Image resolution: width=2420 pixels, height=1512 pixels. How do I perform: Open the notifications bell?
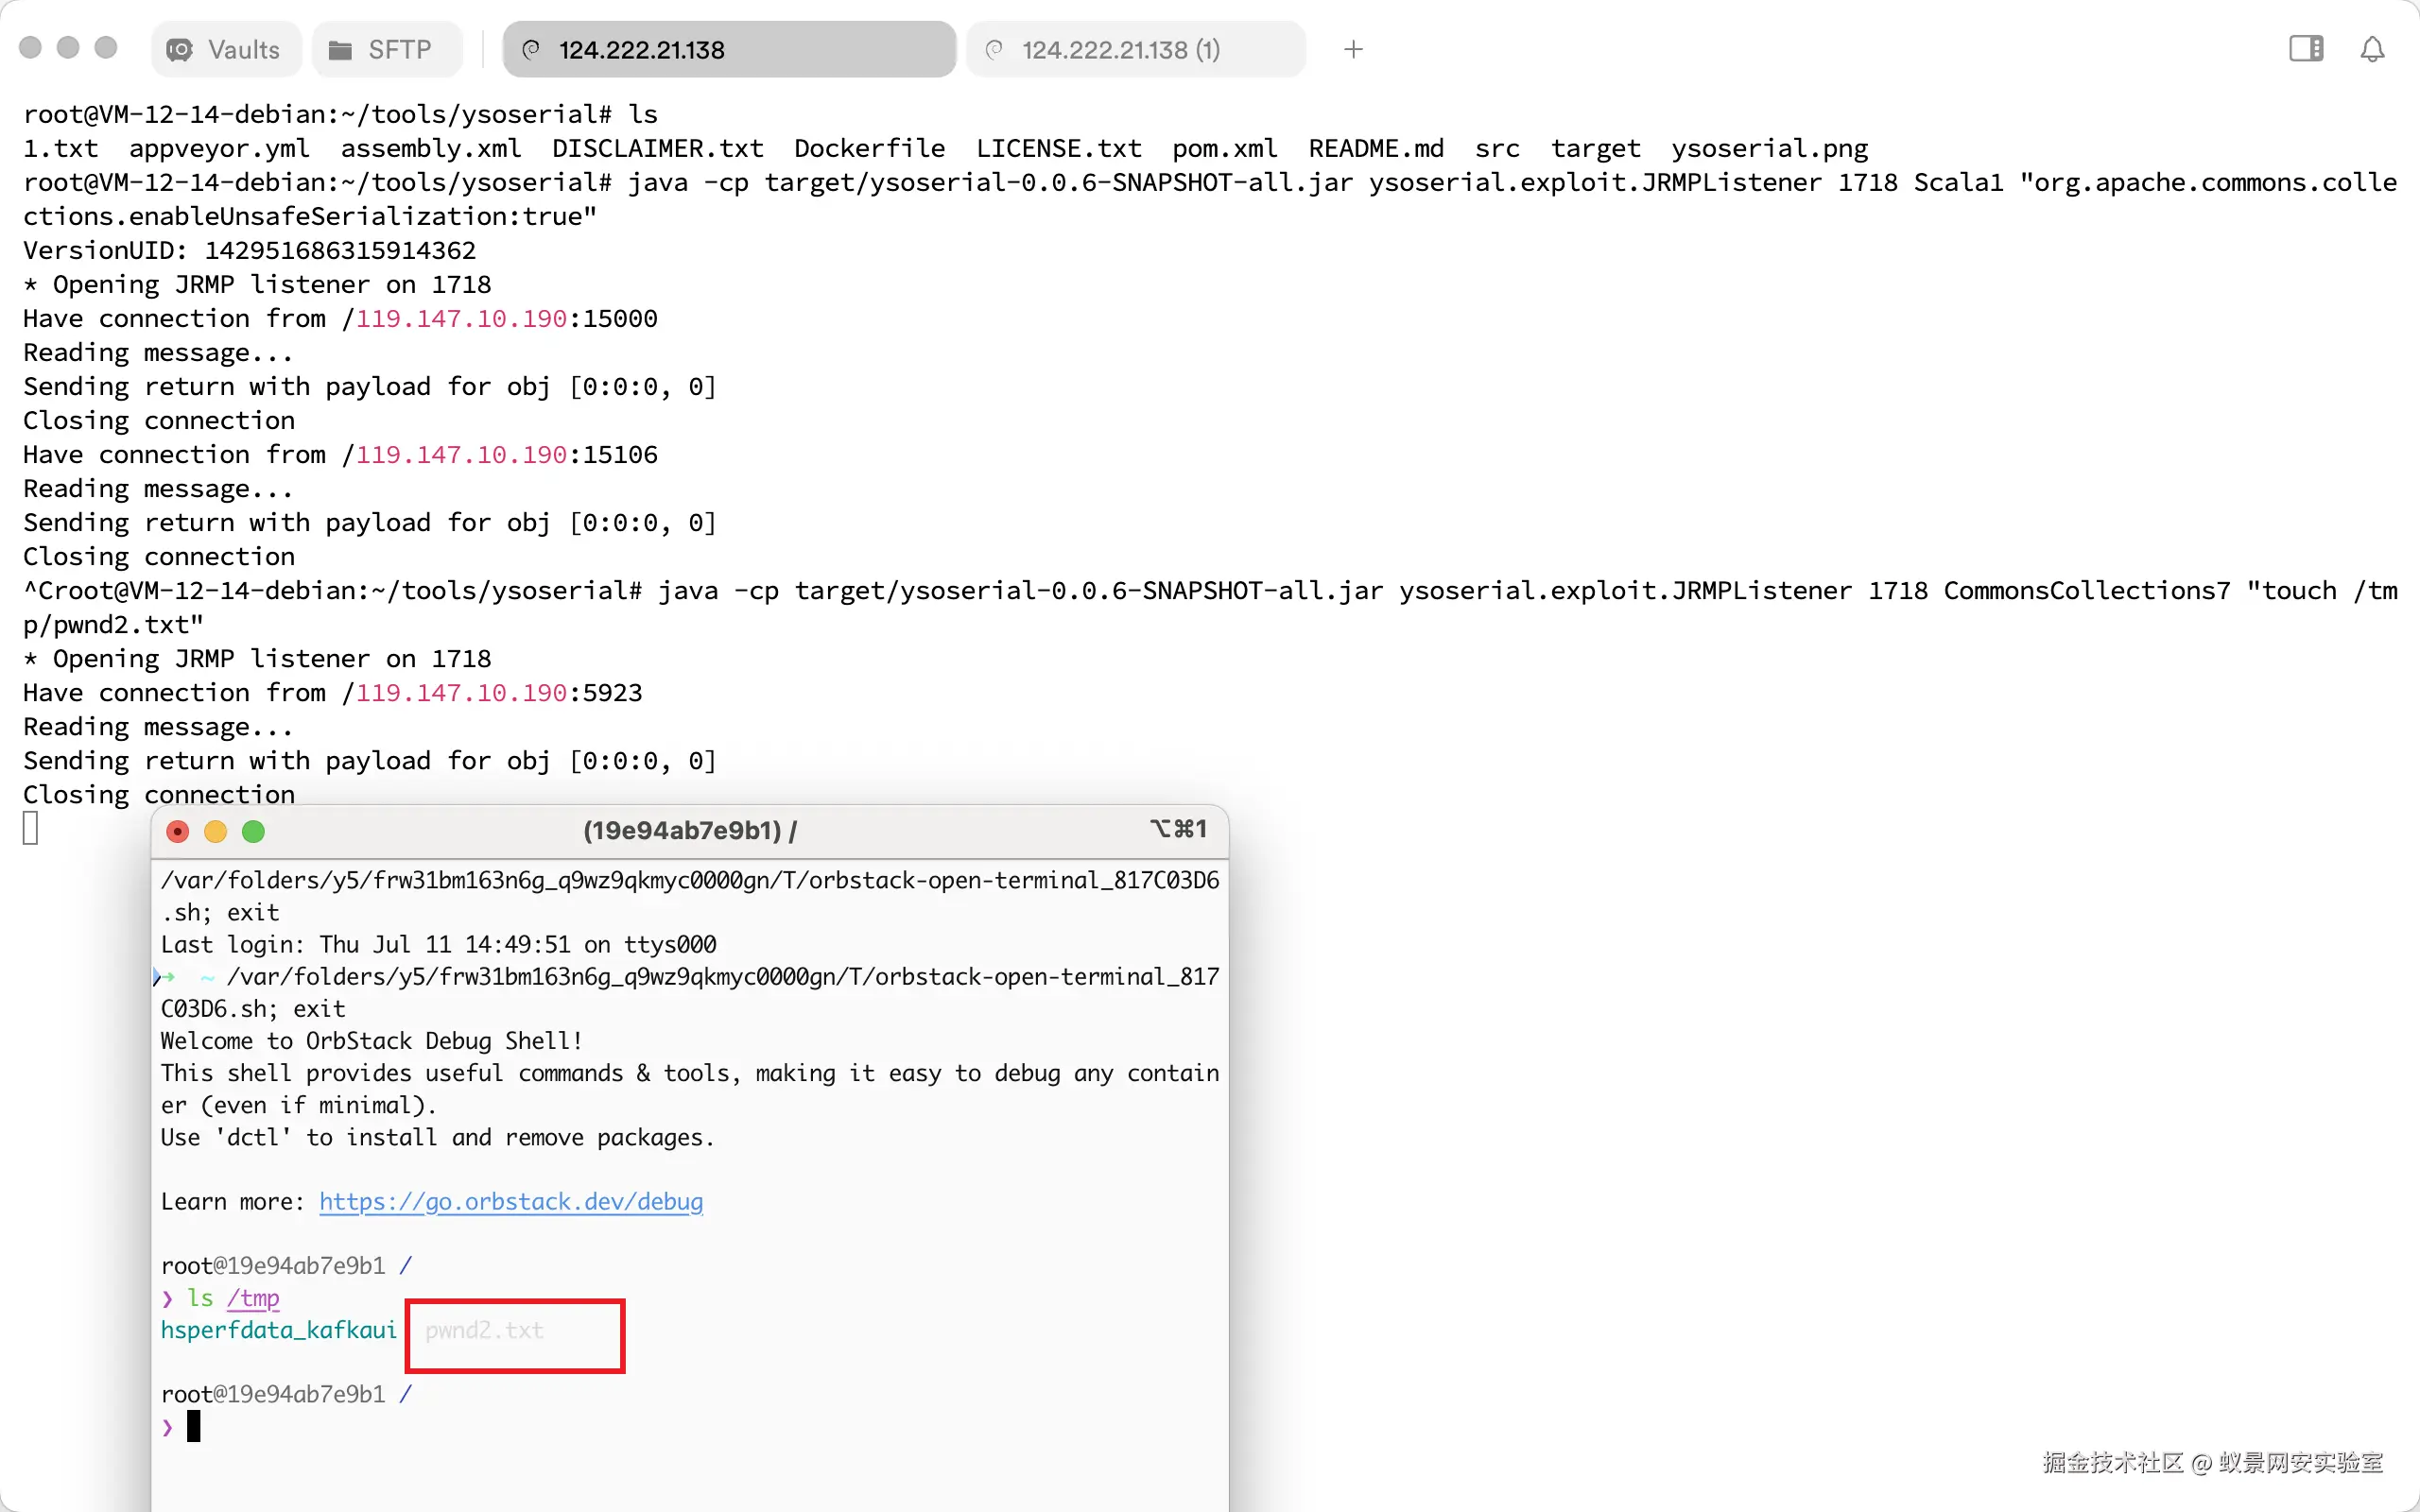(x=2372, y=49)
